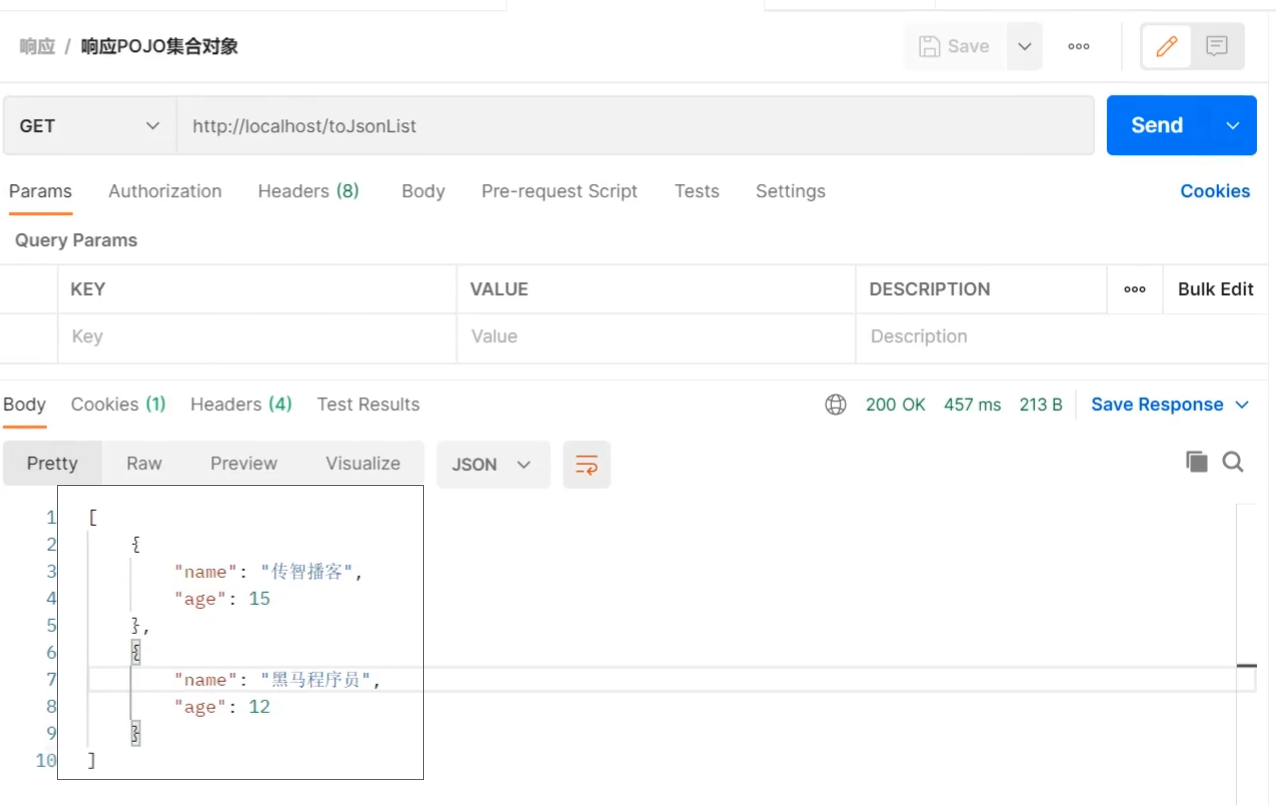Open the three-dots column options in params table
This screenshot has height=805, width=1276.
pos(1134,289)
